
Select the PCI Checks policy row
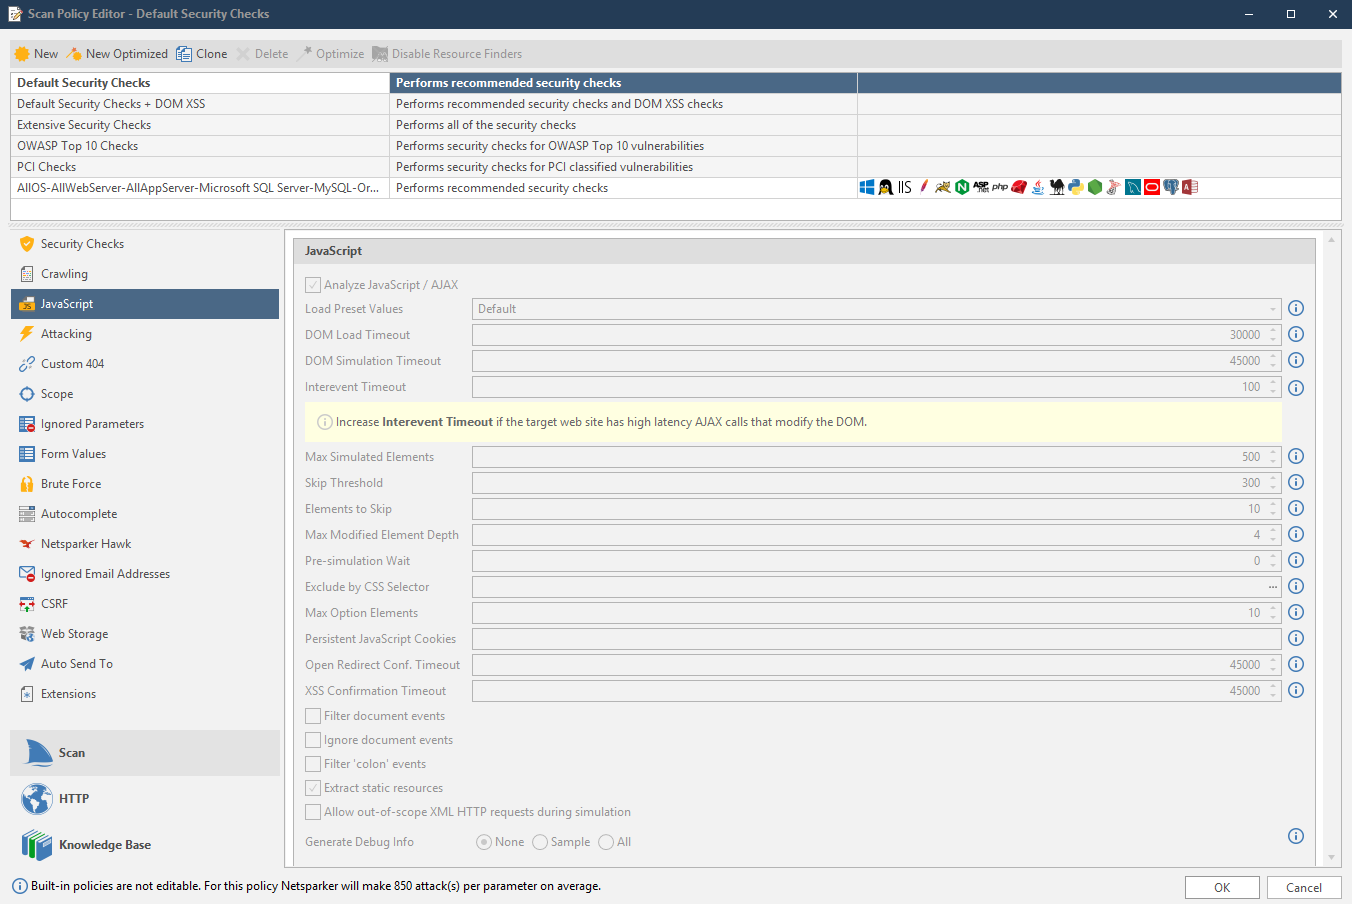click(x=675, y=167)
